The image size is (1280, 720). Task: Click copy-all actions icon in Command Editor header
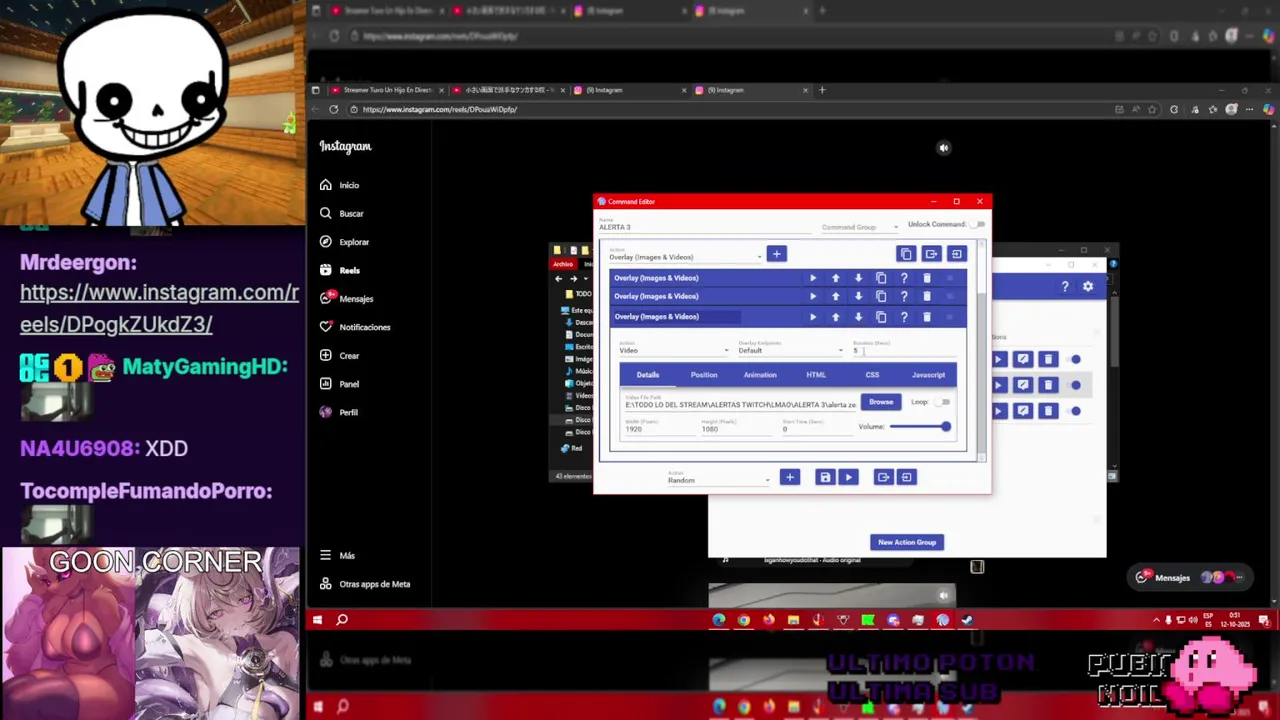tap(906, 254)
